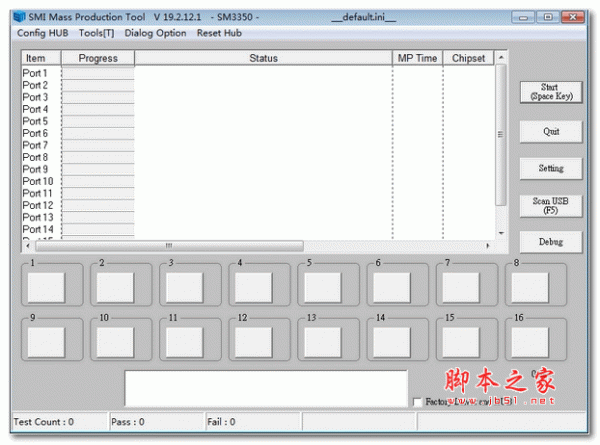Click the list's vertical scrollbar thumb
This screenshot has height=445, width=600.
click(501, 135)
